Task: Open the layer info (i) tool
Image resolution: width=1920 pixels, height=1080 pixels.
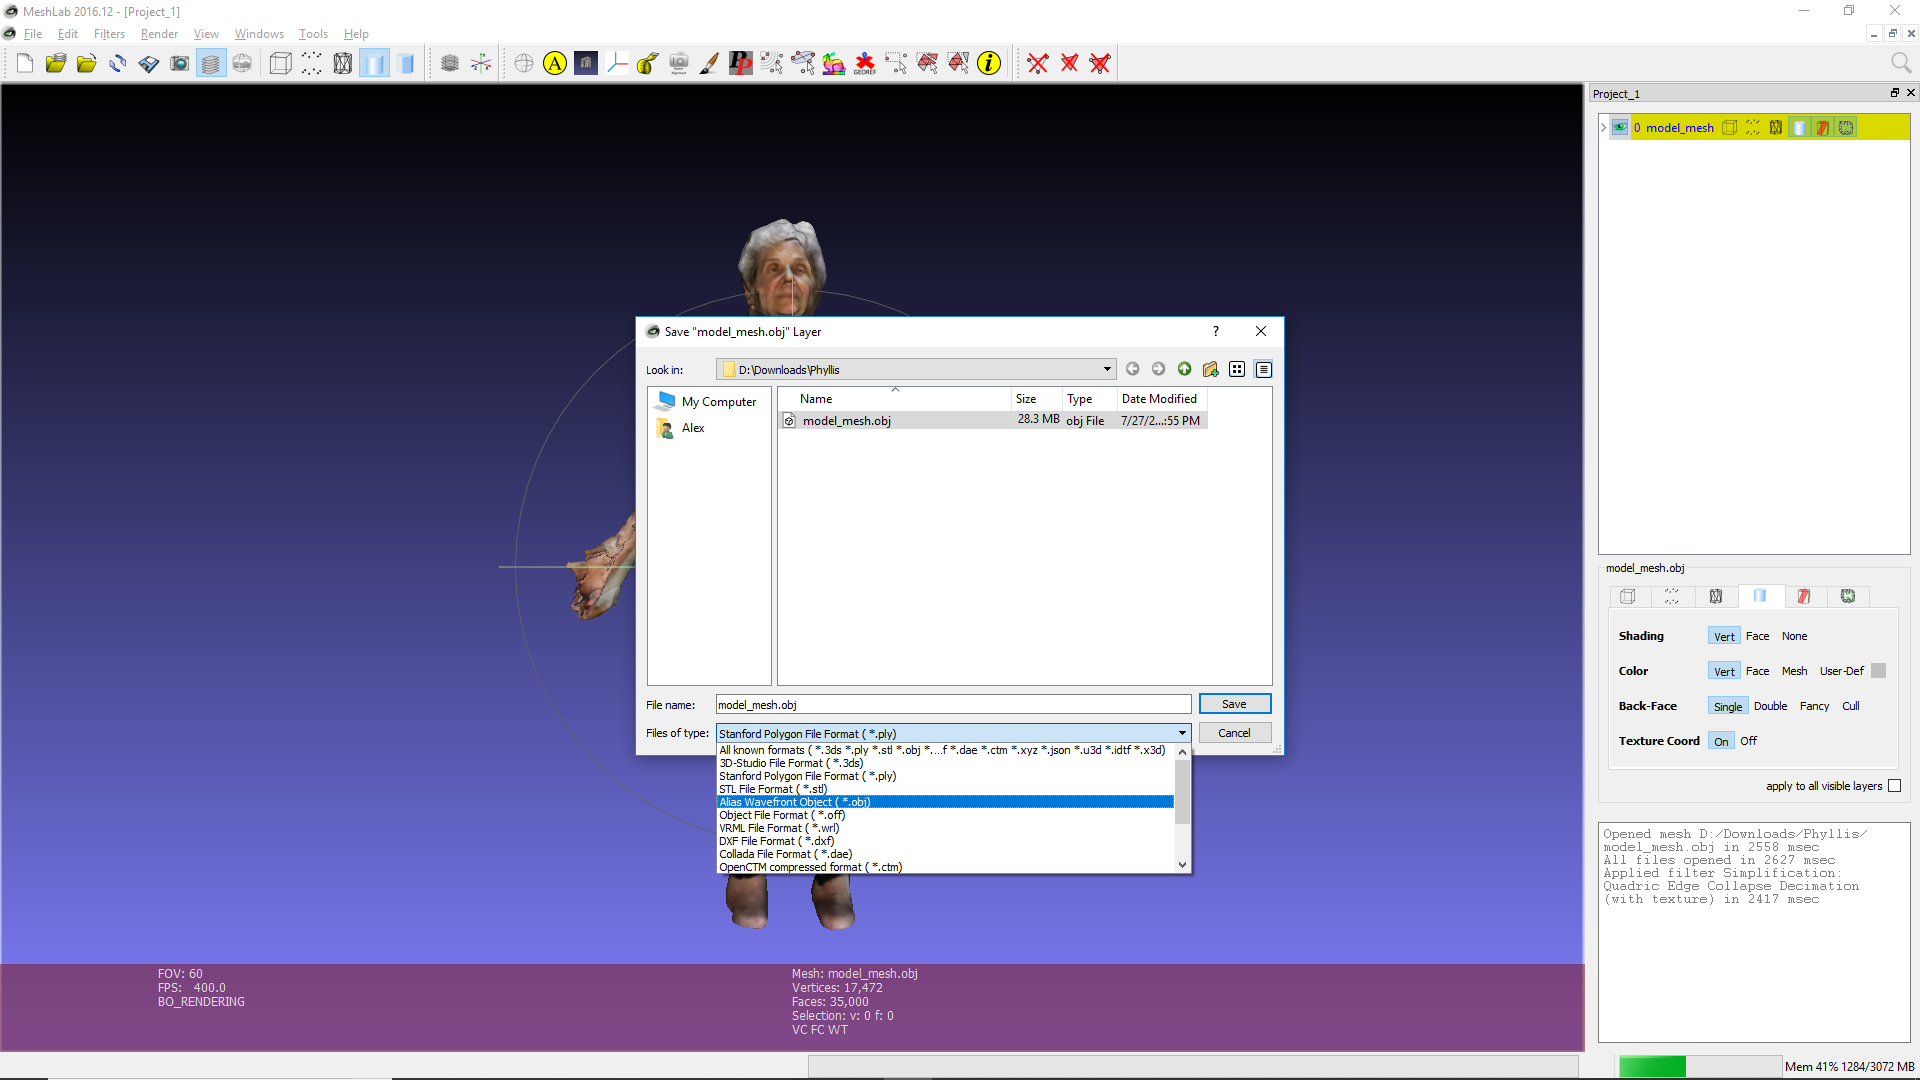Action: 989,62
